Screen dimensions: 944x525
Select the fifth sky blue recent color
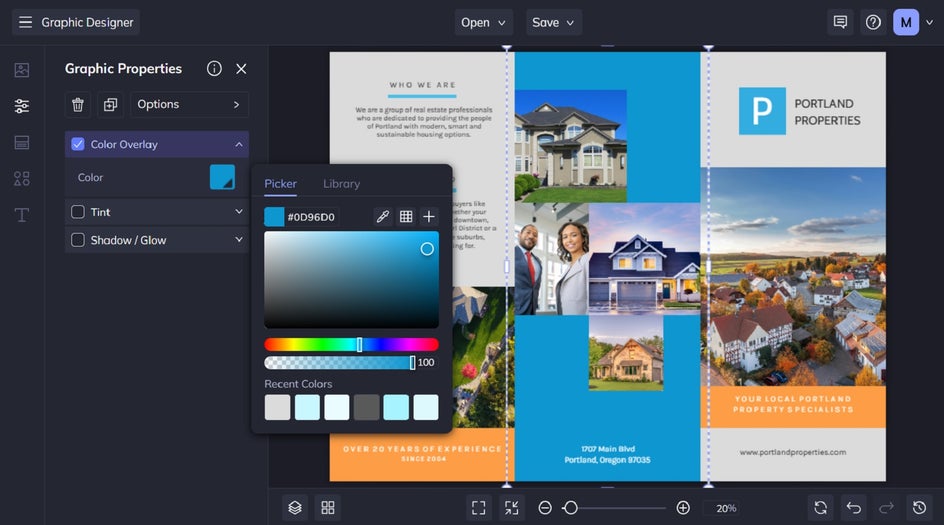coord(396,408)
